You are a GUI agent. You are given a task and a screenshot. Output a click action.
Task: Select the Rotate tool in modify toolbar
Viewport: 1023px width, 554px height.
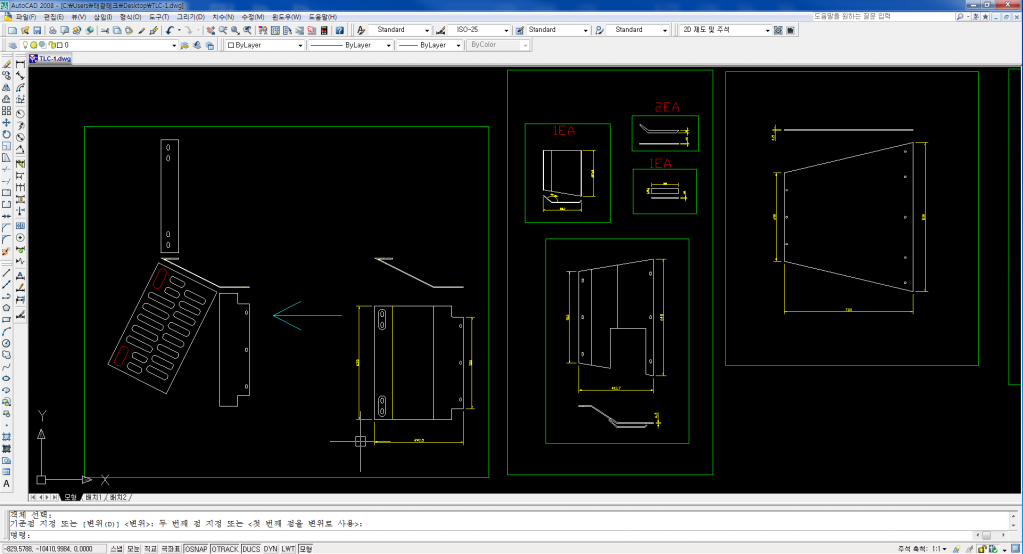pos(7,134)
